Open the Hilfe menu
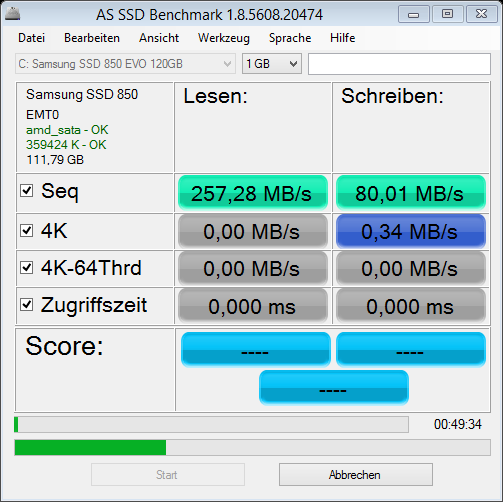The image size is (503, 502). (x=343, y=38)
